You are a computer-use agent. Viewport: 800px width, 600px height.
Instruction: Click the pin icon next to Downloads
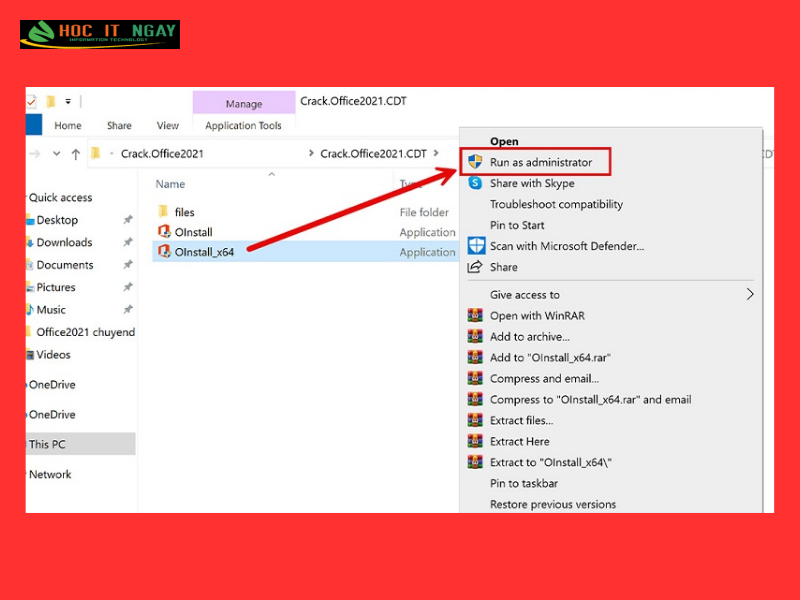point(128,242)
